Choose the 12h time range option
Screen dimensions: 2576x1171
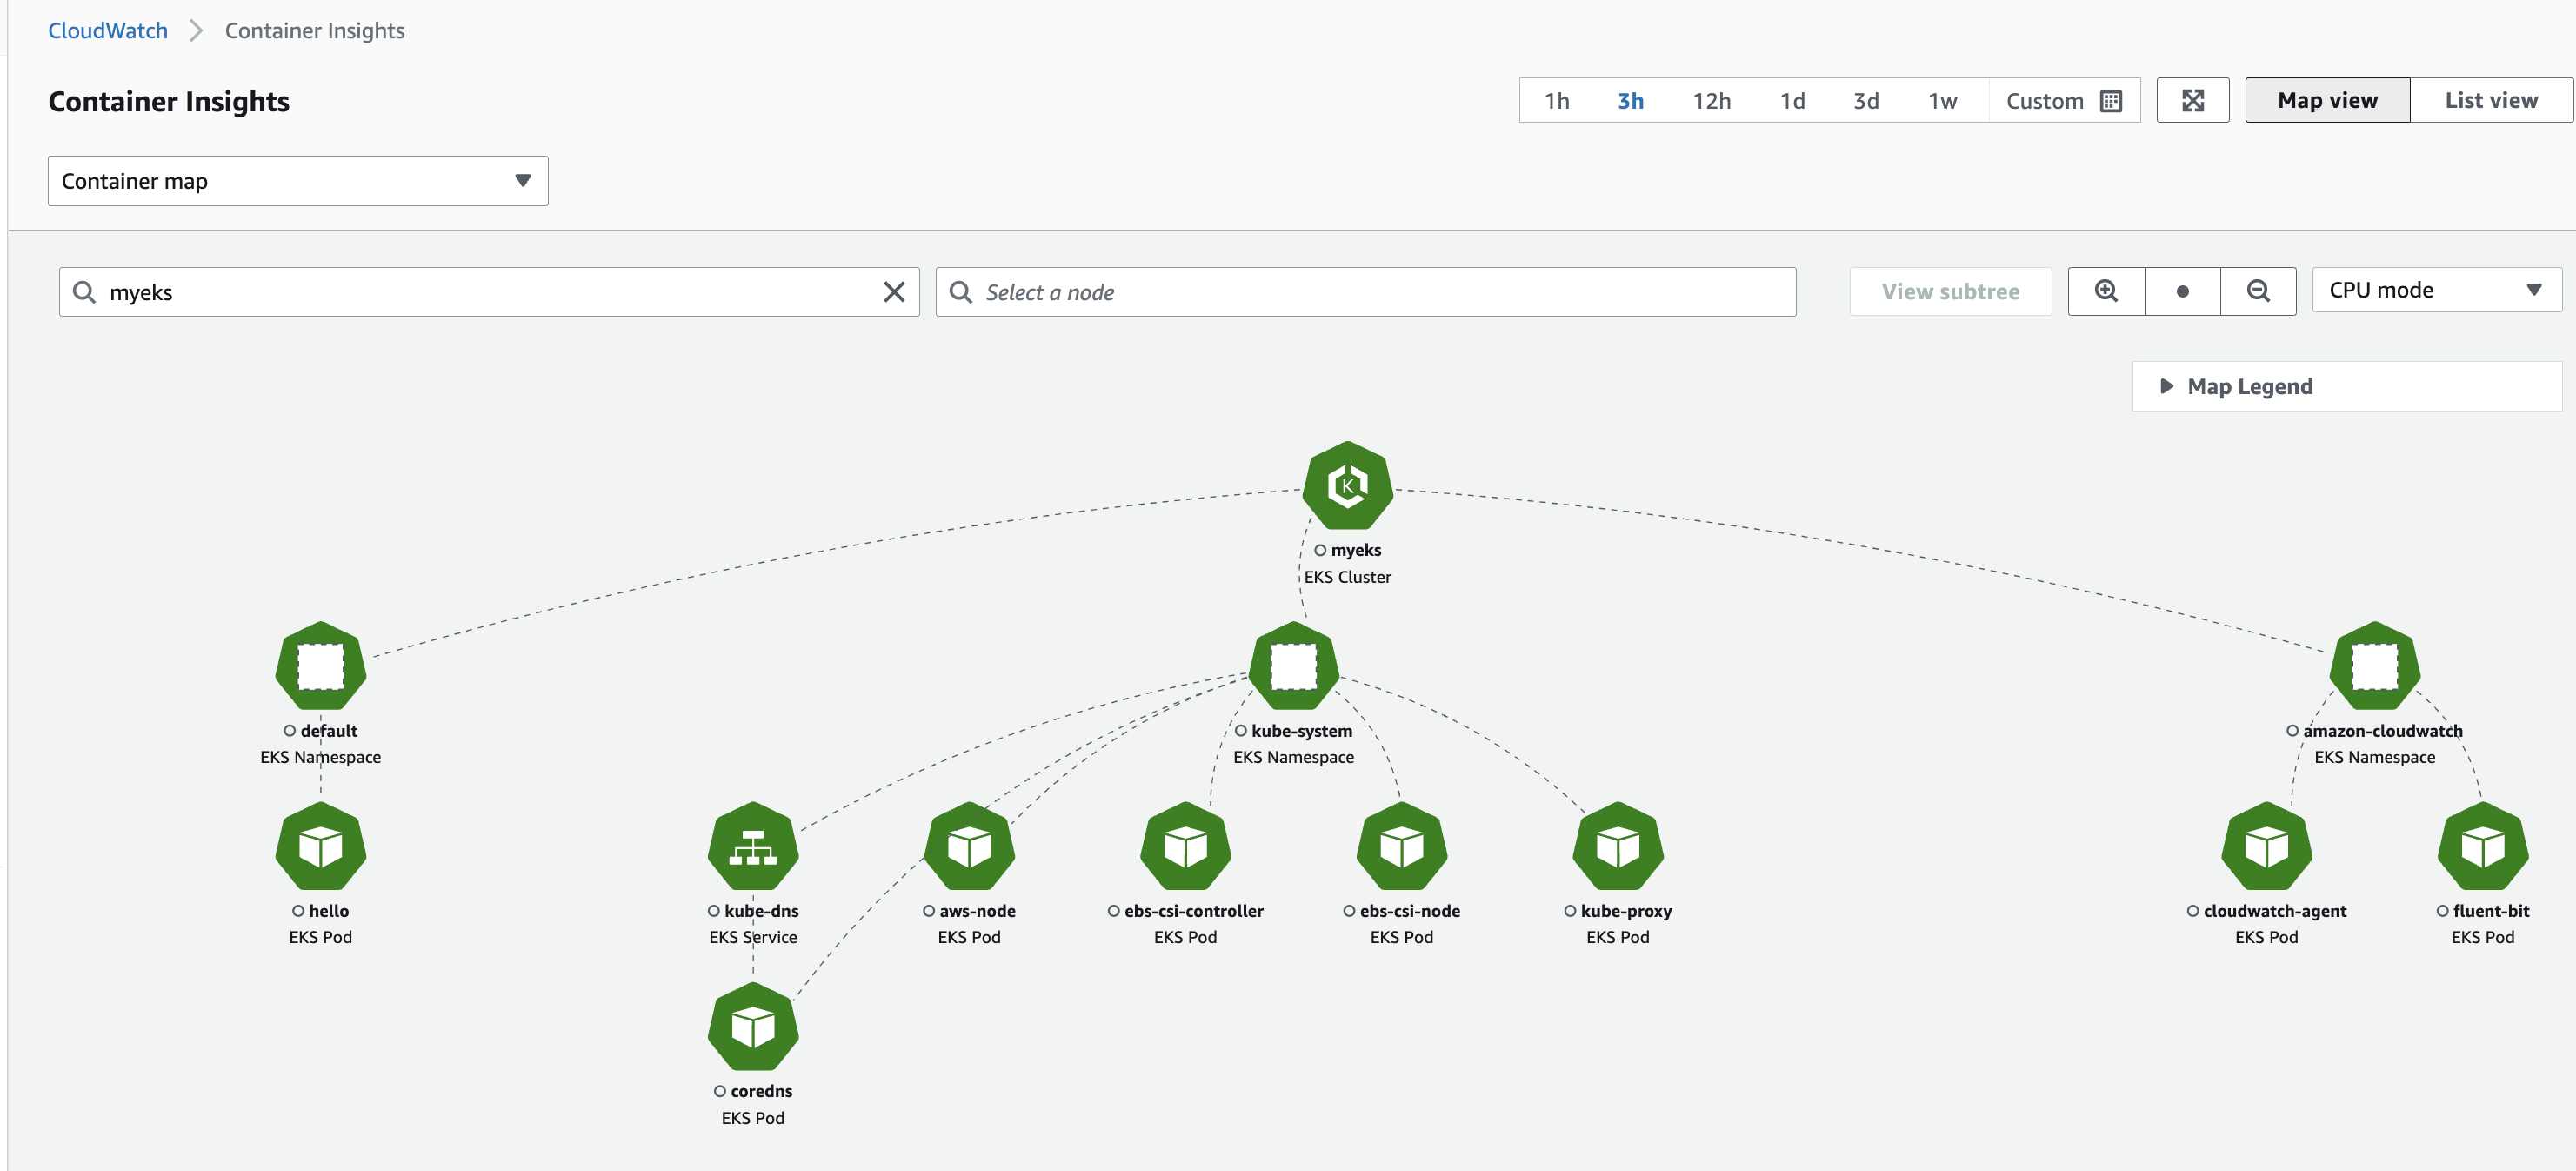(1711, 101)
